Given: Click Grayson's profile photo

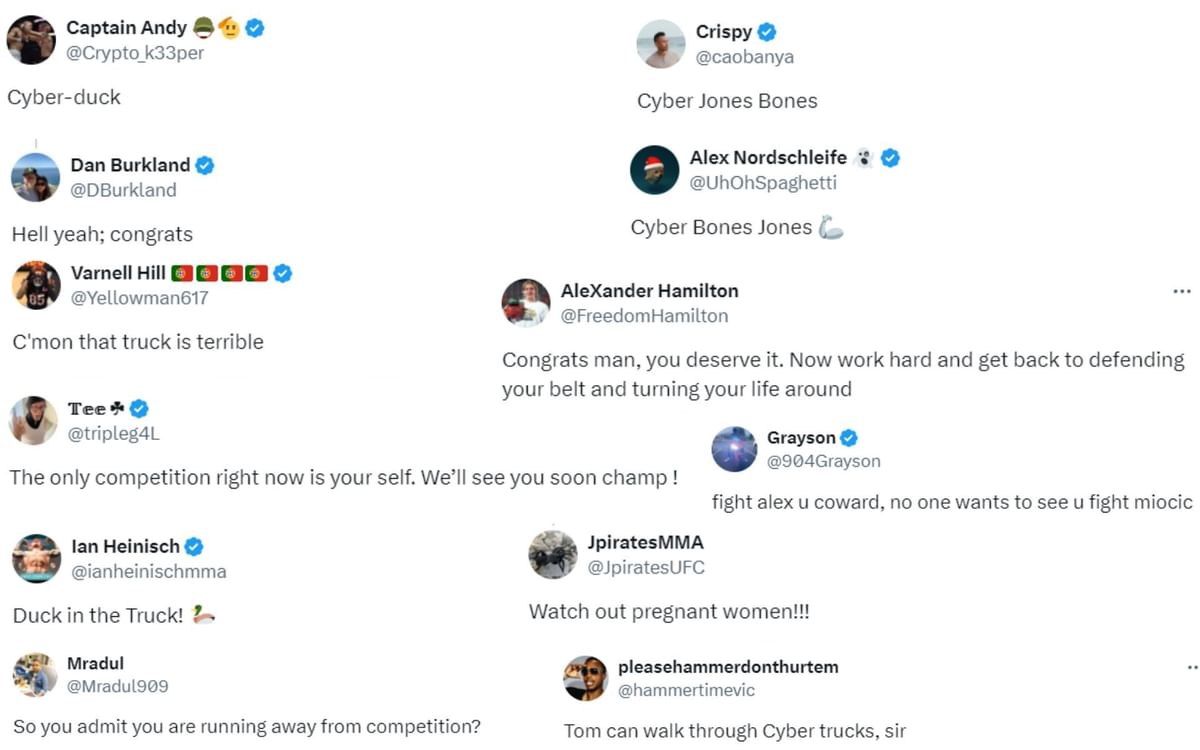Looking at the screenshot, I should pyautogui.click(x=733, y=449).
